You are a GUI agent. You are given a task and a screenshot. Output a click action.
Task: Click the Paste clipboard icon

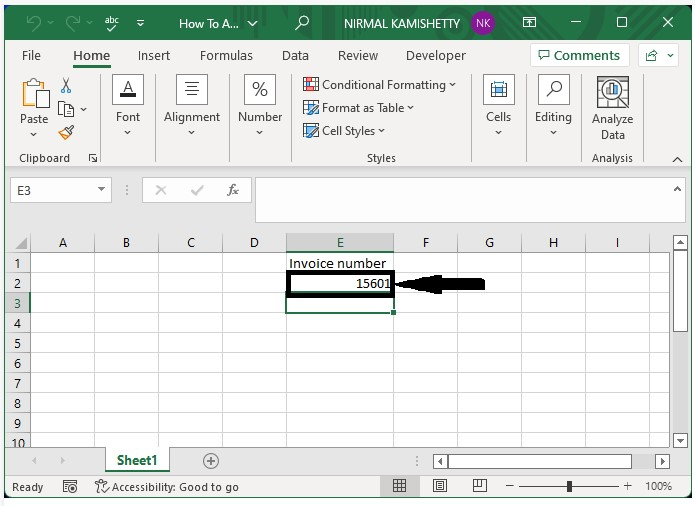35,93
